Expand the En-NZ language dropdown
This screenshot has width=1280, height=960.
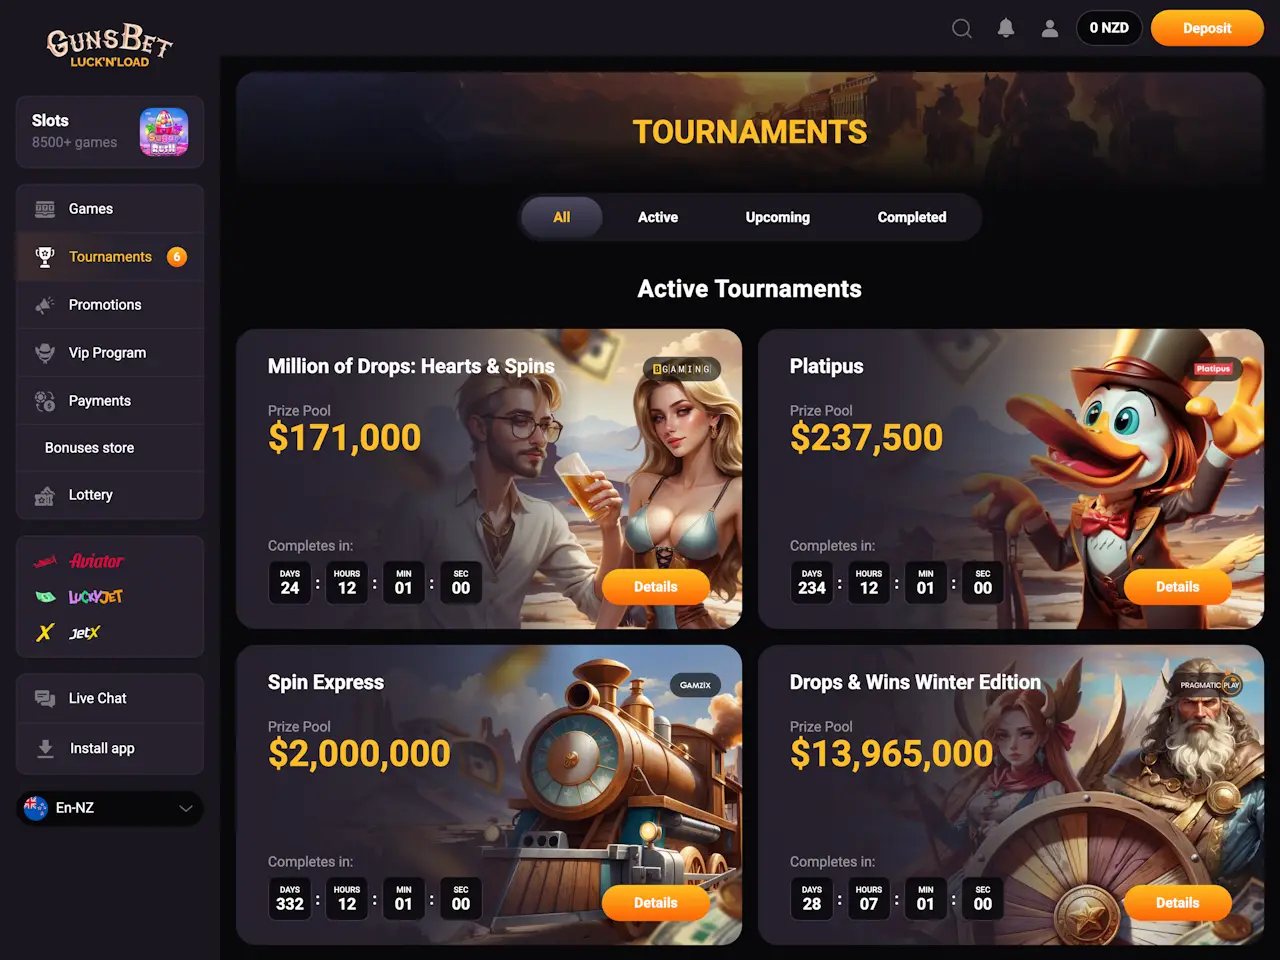[110, 808]
